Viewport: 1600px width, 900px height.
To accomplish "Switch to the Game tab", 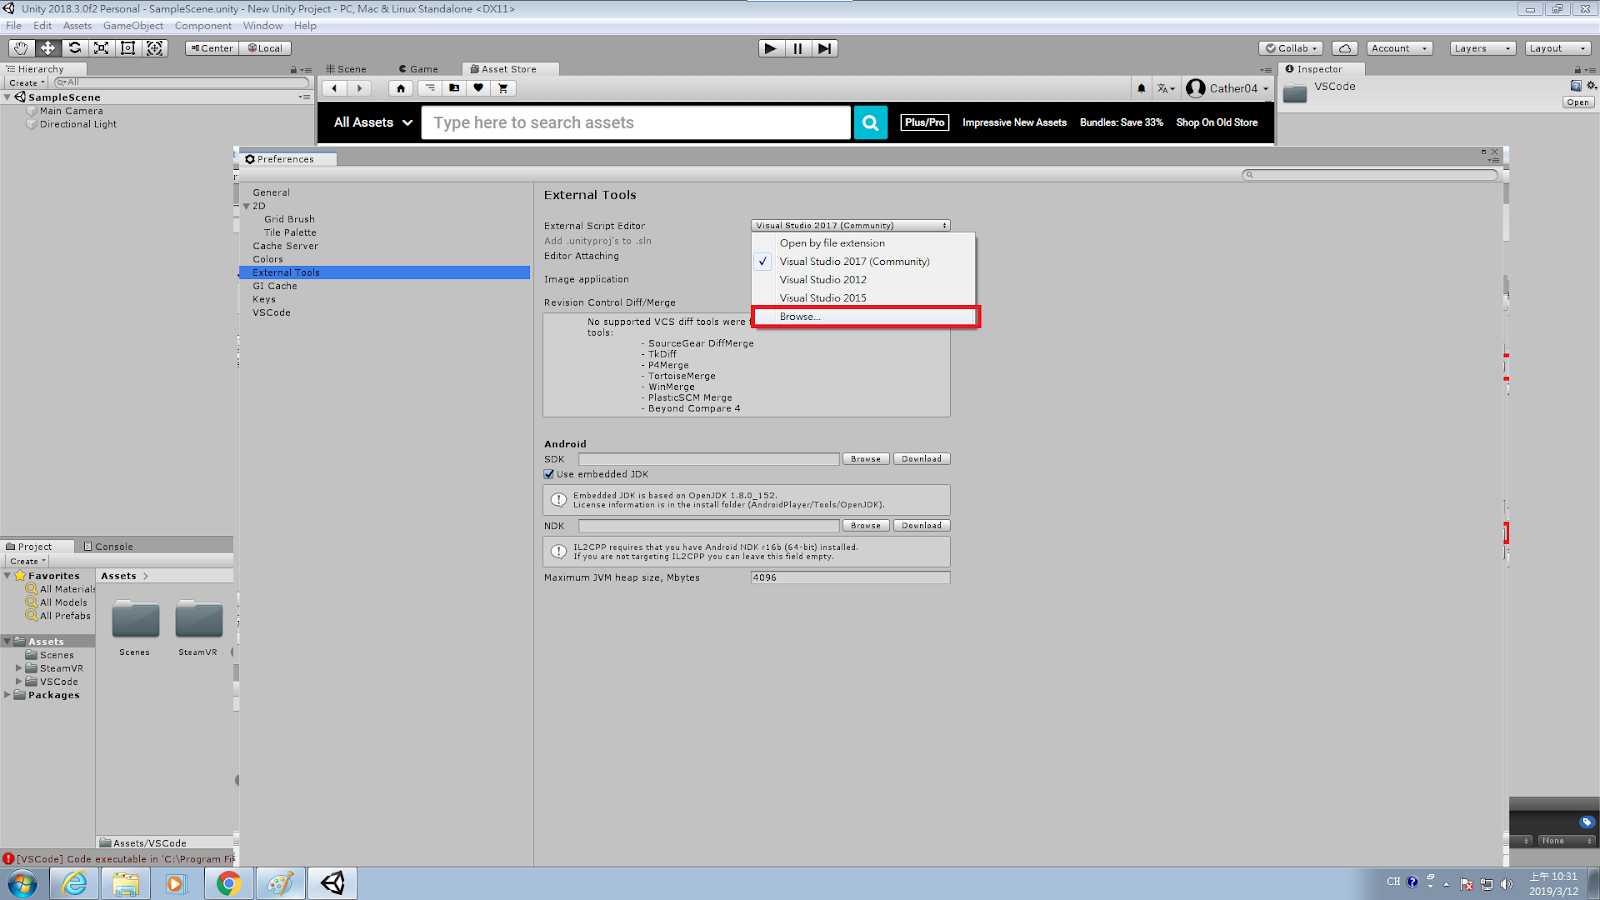I will pos(418,69).
